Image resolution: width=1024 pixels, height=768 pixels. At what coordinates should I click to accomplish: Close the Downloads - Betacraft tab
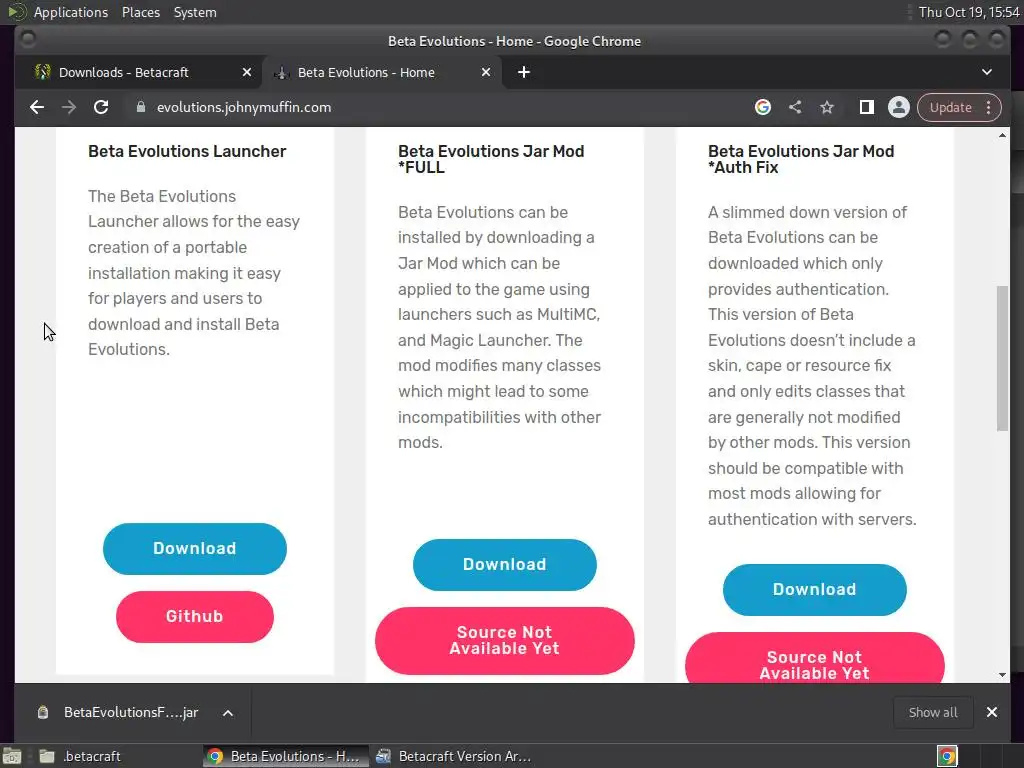tap(246, 72)
